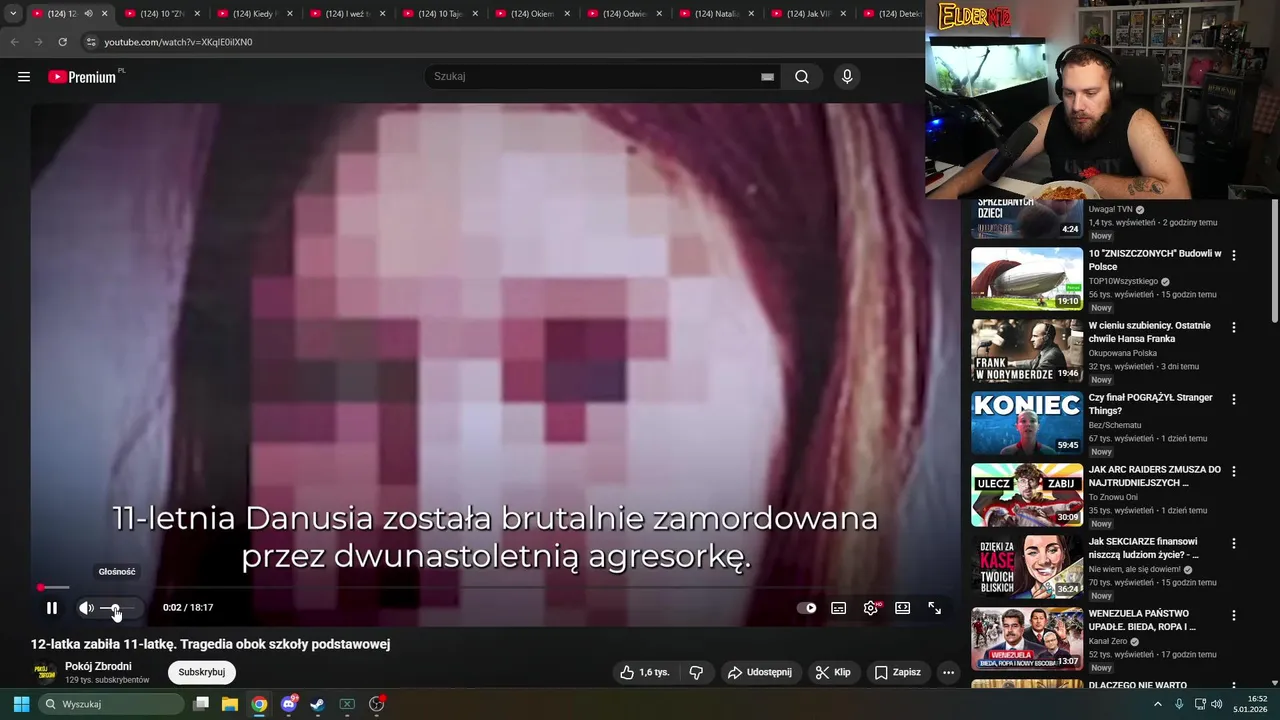Open options menu for 'Jak SEKCIARZE finansowi' video

click(1234, 543)
